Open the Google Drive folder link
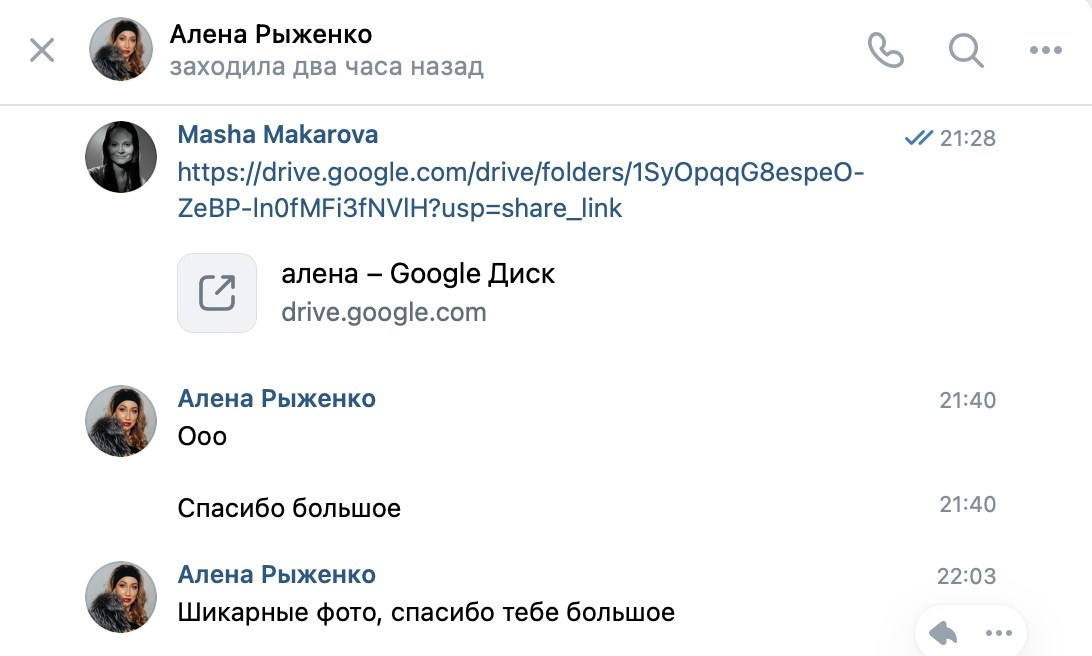This screenshot has width=1092, height=656. [x=520, y=190]
